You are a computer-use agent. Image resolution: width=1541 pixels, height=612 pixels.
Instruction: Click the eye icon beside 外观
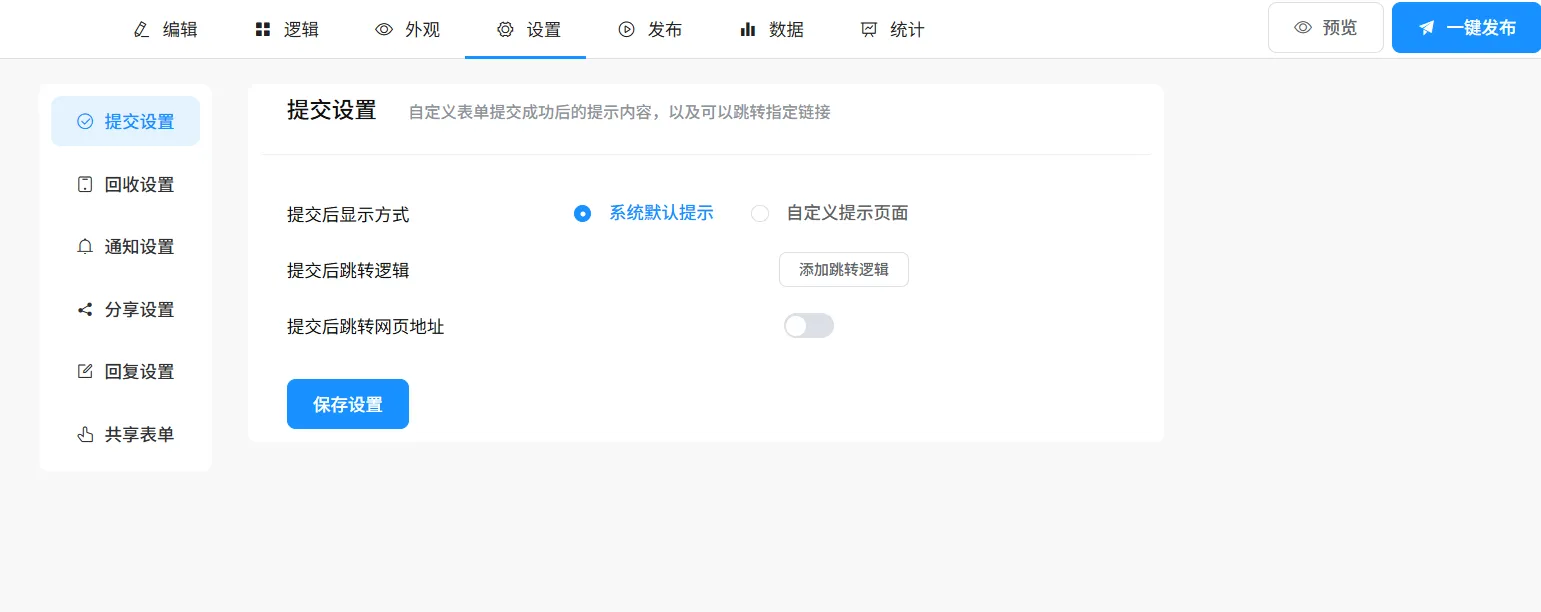(384, 29)
